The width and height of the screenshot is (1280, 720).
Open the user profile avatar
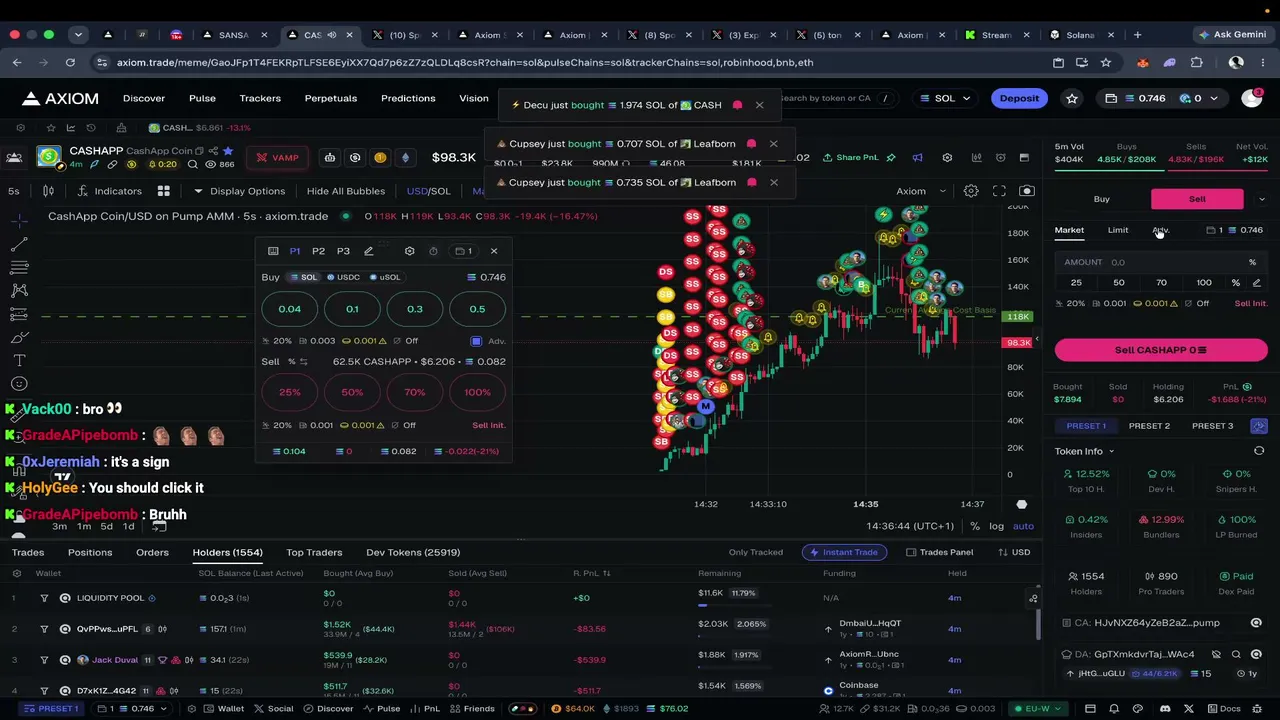[x=1251, y=98]
